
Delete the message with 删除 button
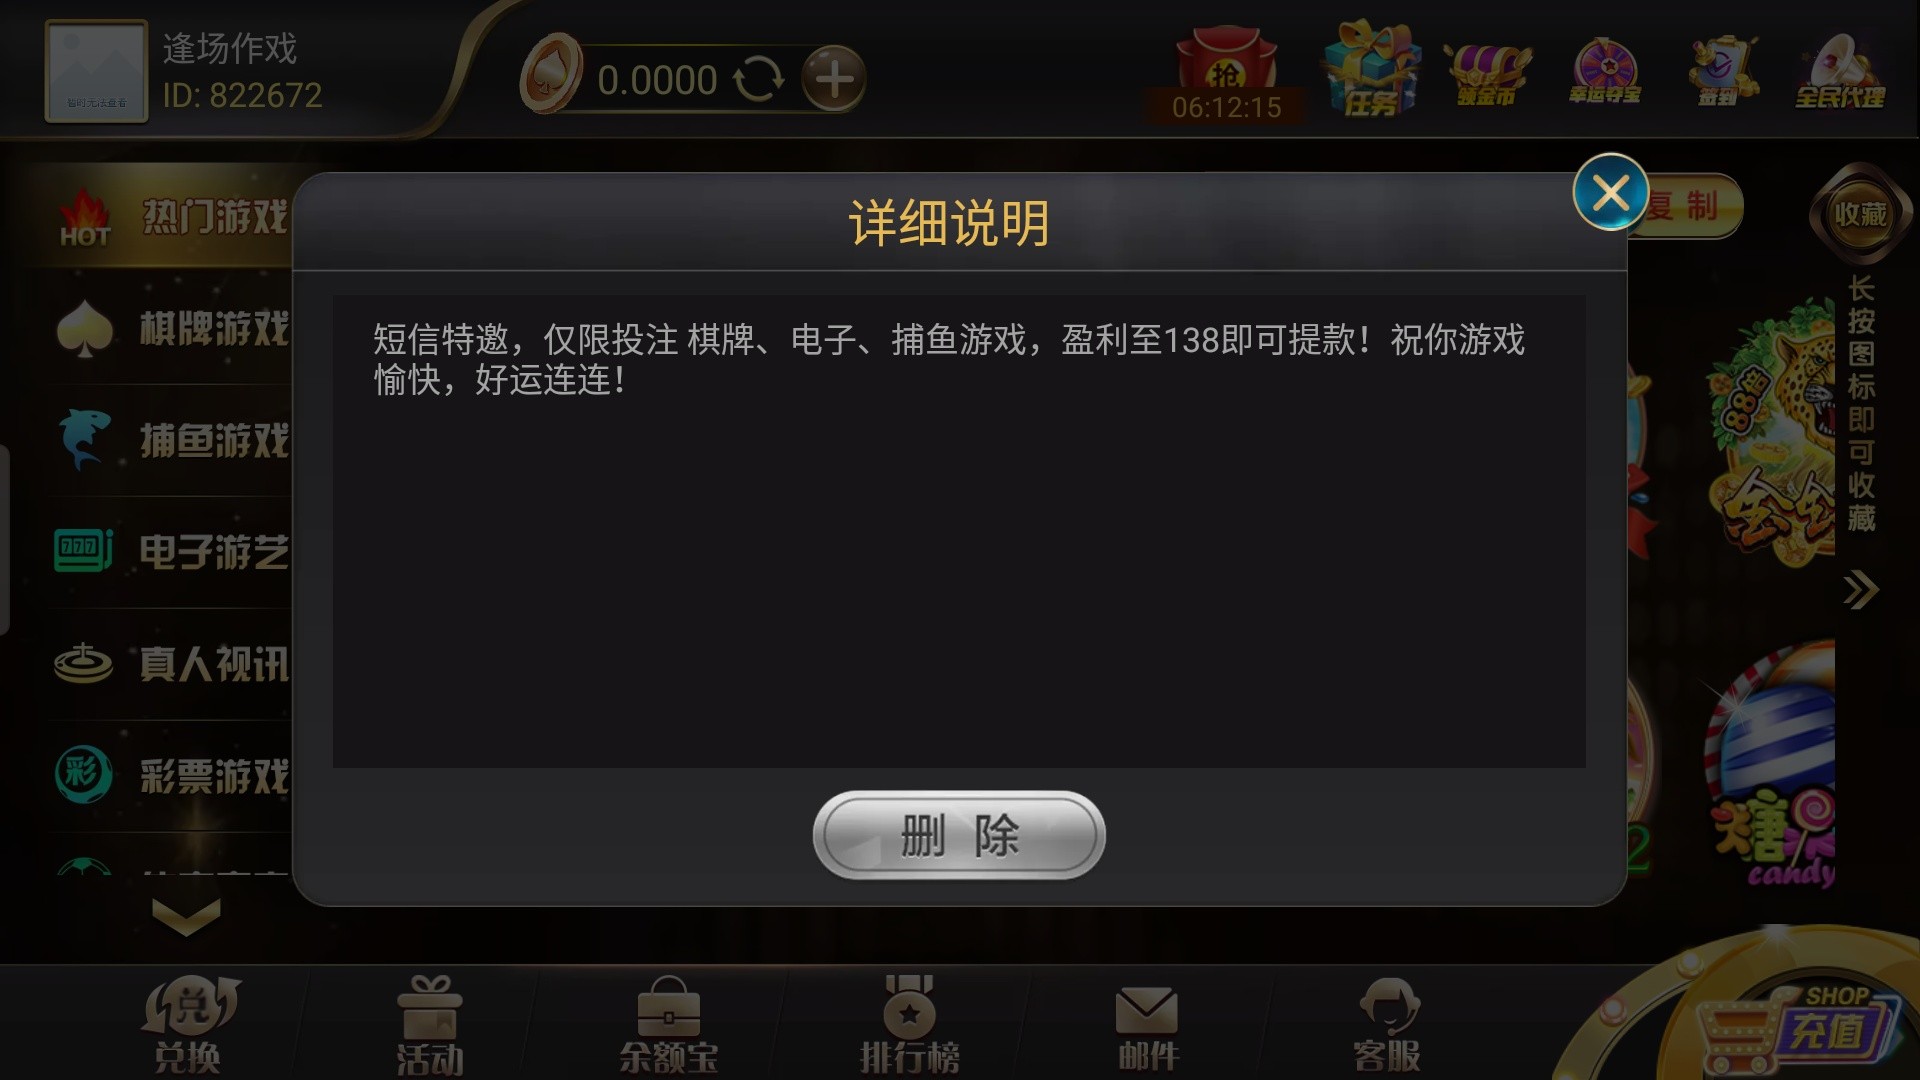959,835
